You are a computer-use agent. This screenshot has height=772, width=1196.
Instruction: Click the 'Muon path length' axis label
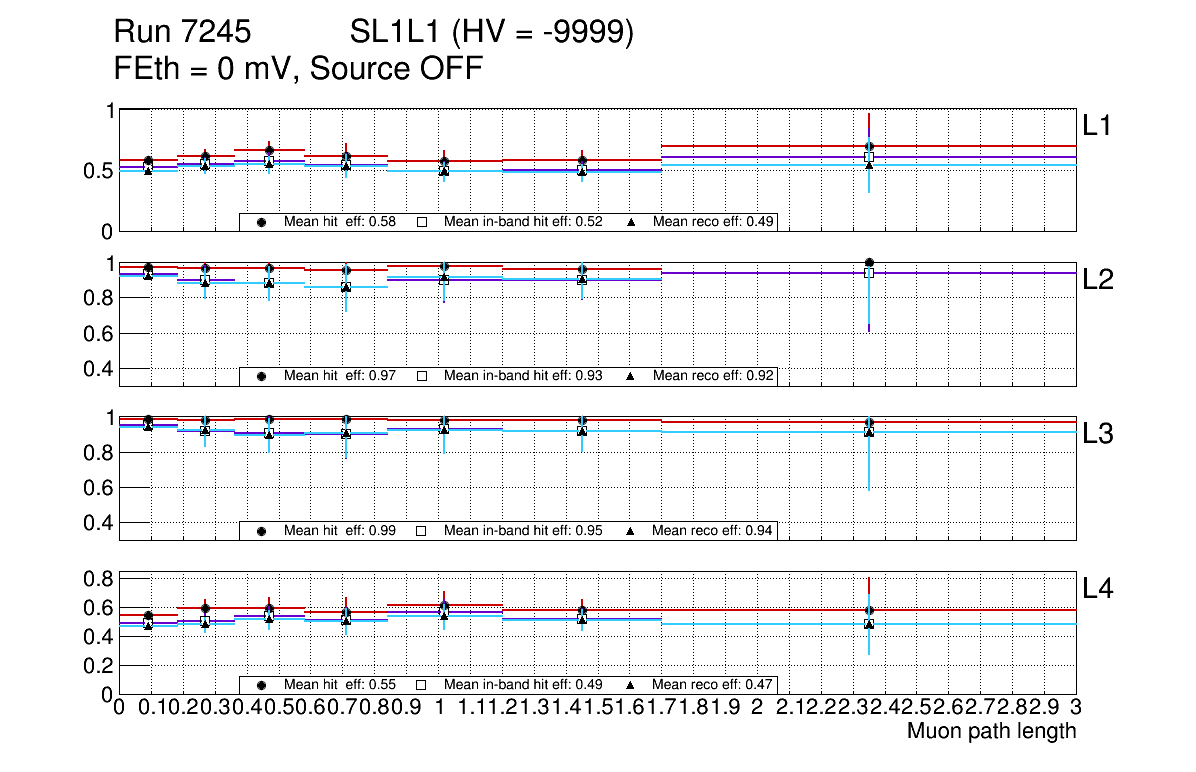991,731
